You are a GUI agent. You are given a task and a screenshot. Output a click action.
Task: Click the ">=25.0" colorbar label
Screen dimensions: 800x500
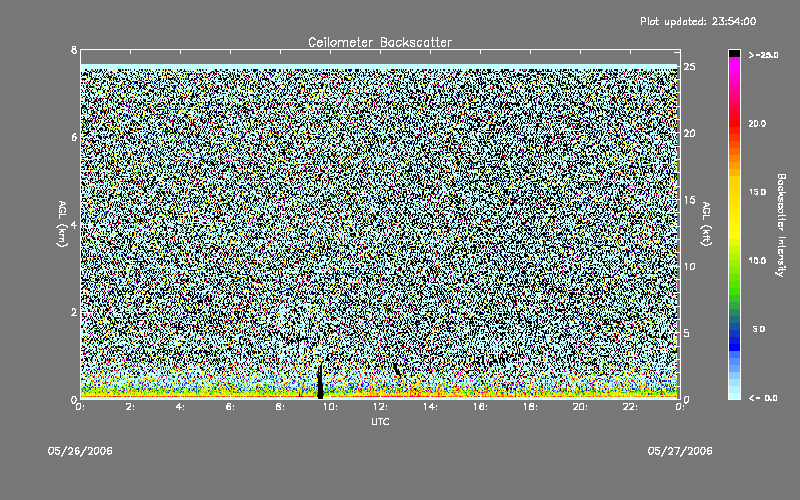coord(764,55)
